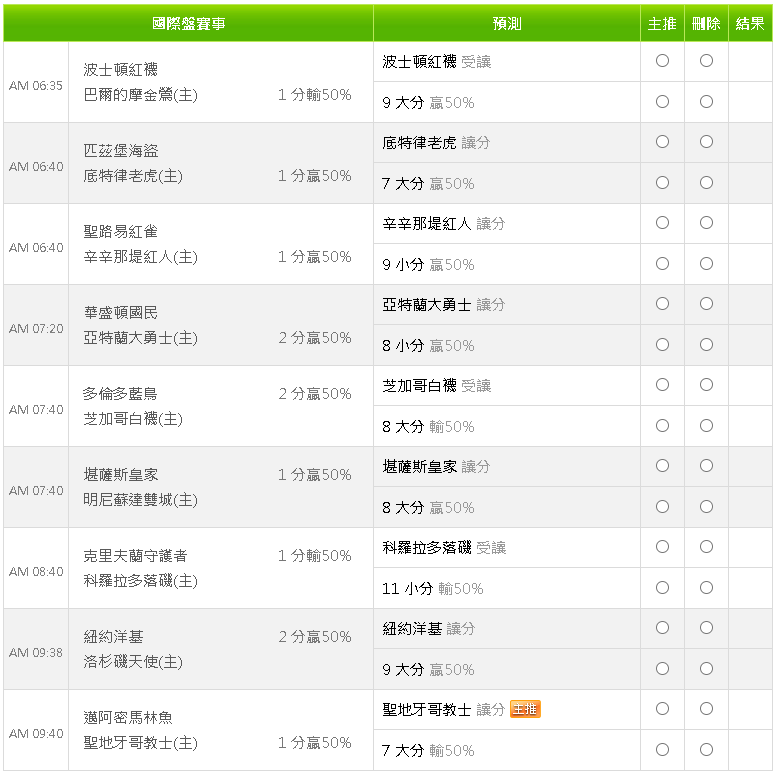Screen dimensions: 779x777
Task: Select 刪除 radio for 9 大分 贏50% at AM 09:38
Action: (706, 668)
